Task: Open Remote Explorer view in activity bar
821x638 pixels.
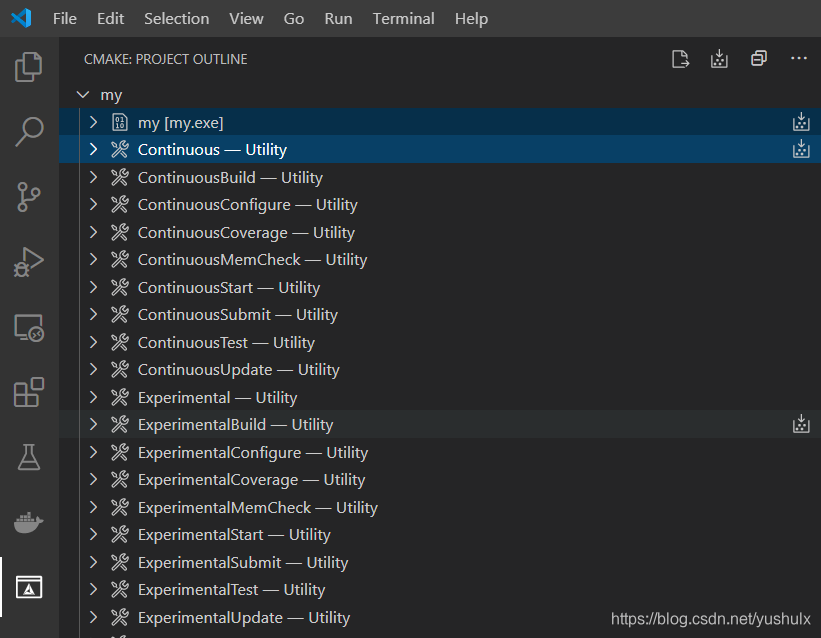Action: pyautogui.click(x=29, y=327)
